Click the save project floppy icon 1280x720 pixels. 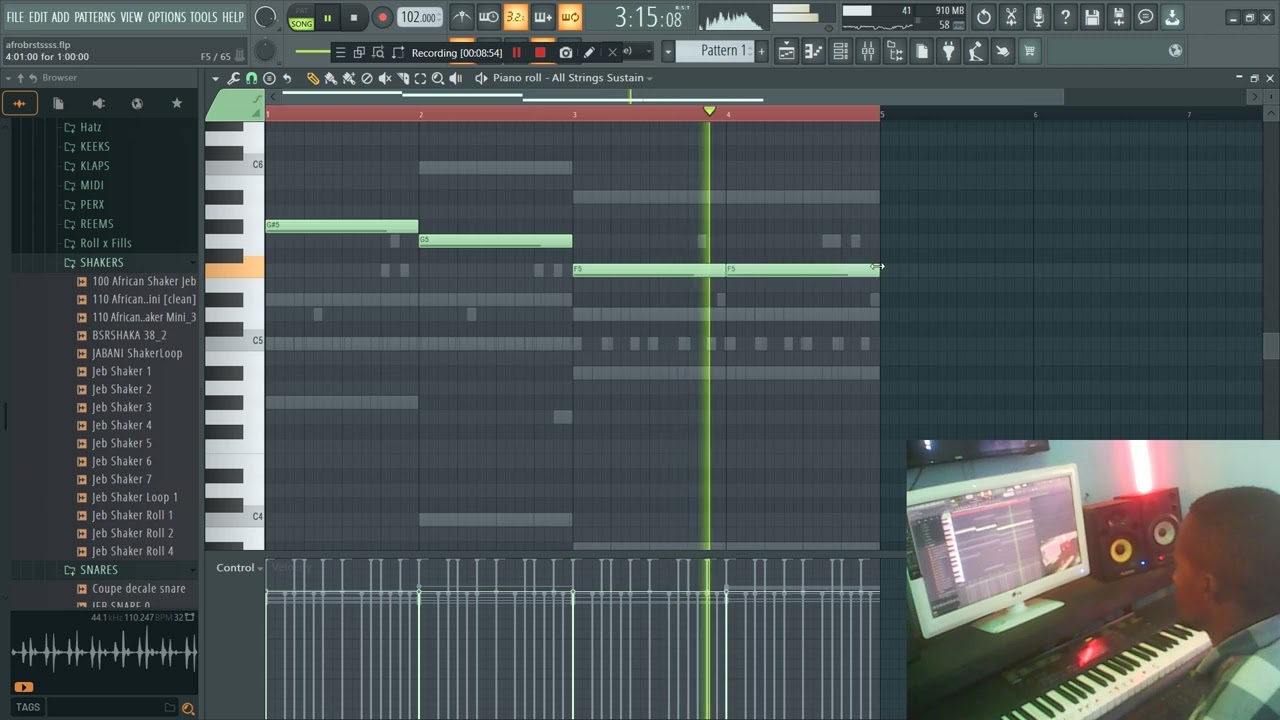(1092, 17)
